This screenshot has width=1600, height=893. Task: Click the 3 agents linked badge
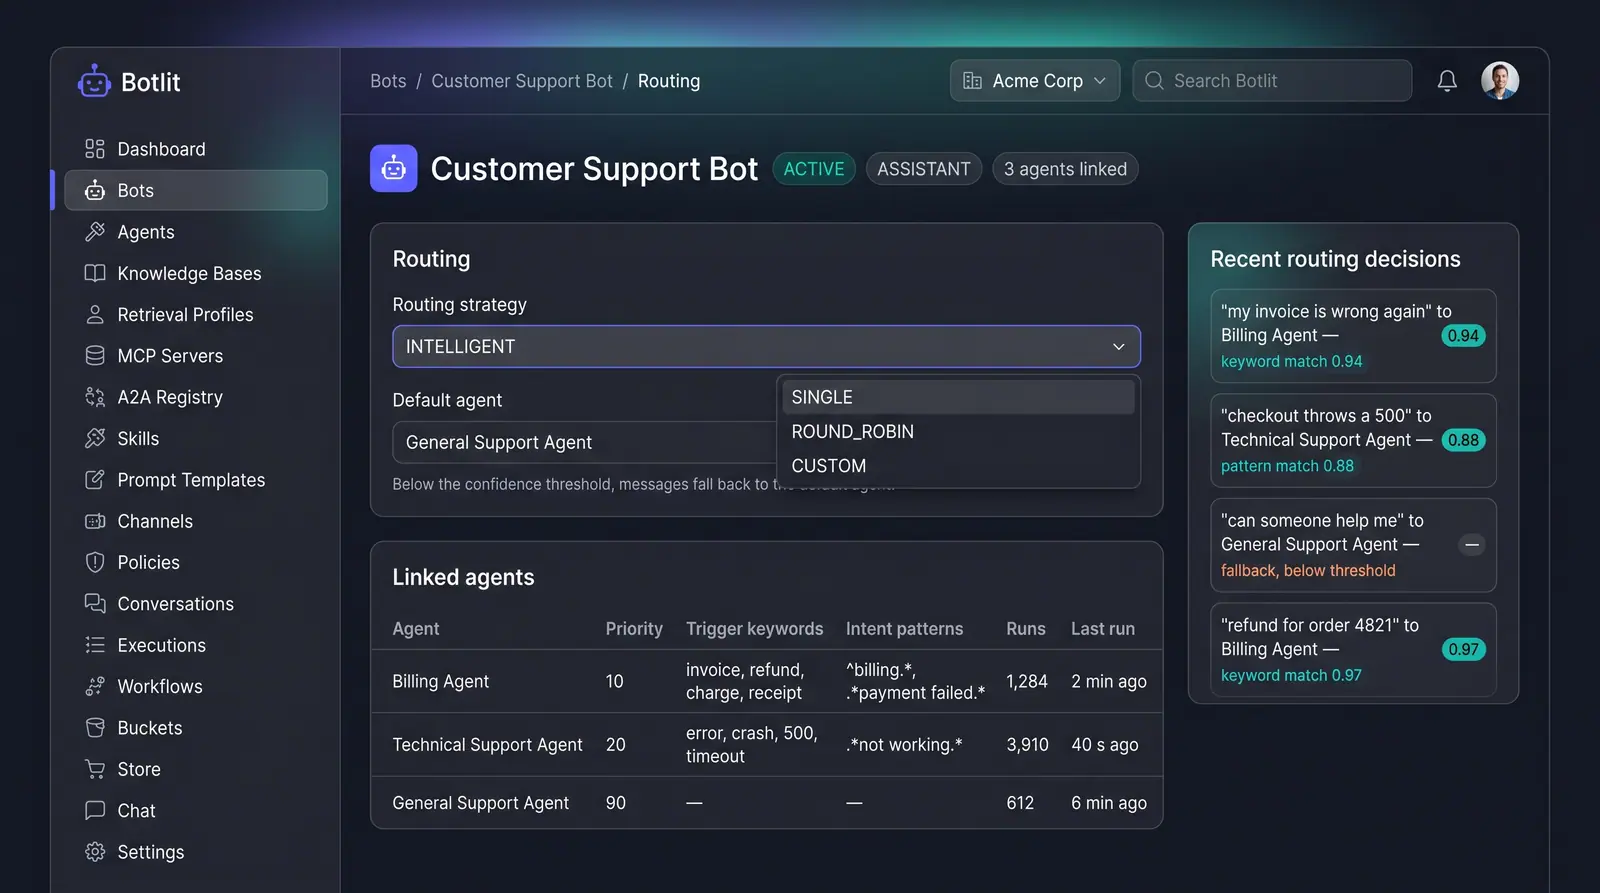(1065, 169)
